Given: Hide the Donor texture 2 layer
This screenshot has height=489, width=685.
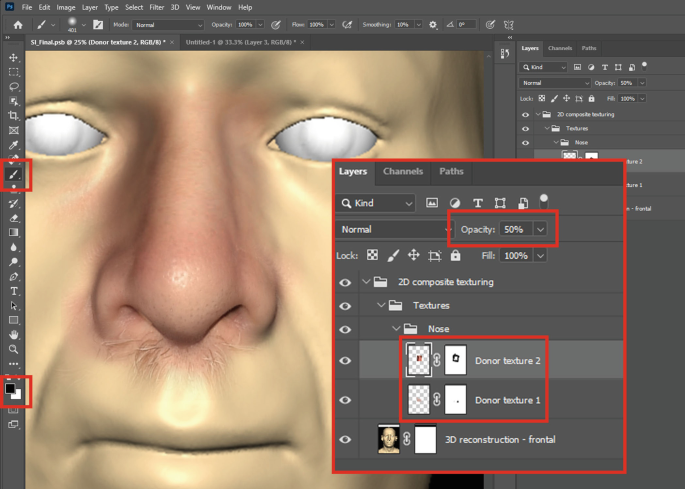Looking at the screenshot, I should pyautogui.click(x=345, y=361).
